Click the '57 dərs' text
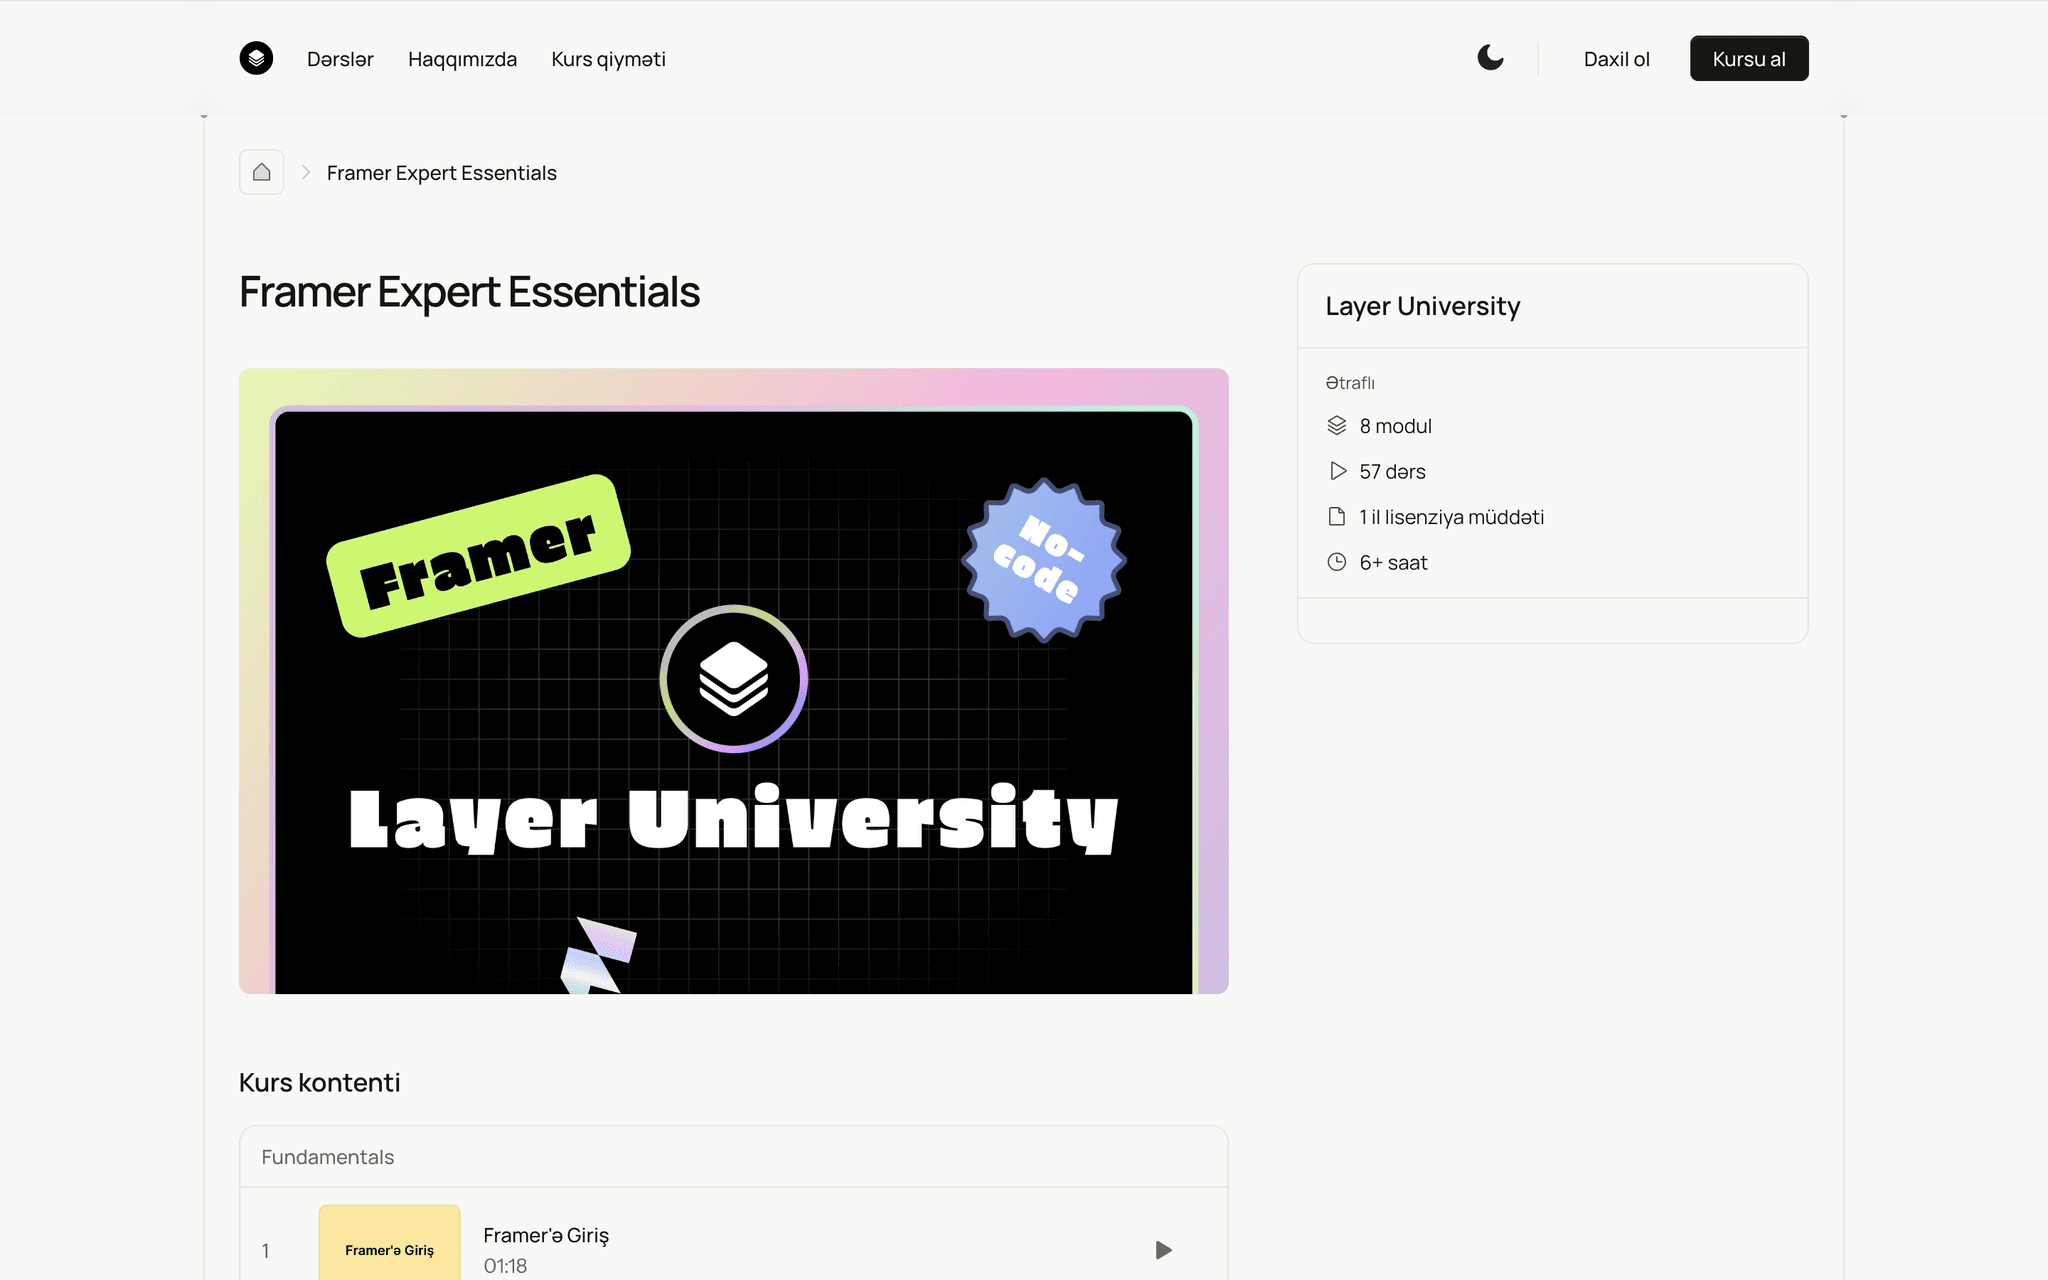This screenshot has height=1280, width=2048. coord(1392,472)
